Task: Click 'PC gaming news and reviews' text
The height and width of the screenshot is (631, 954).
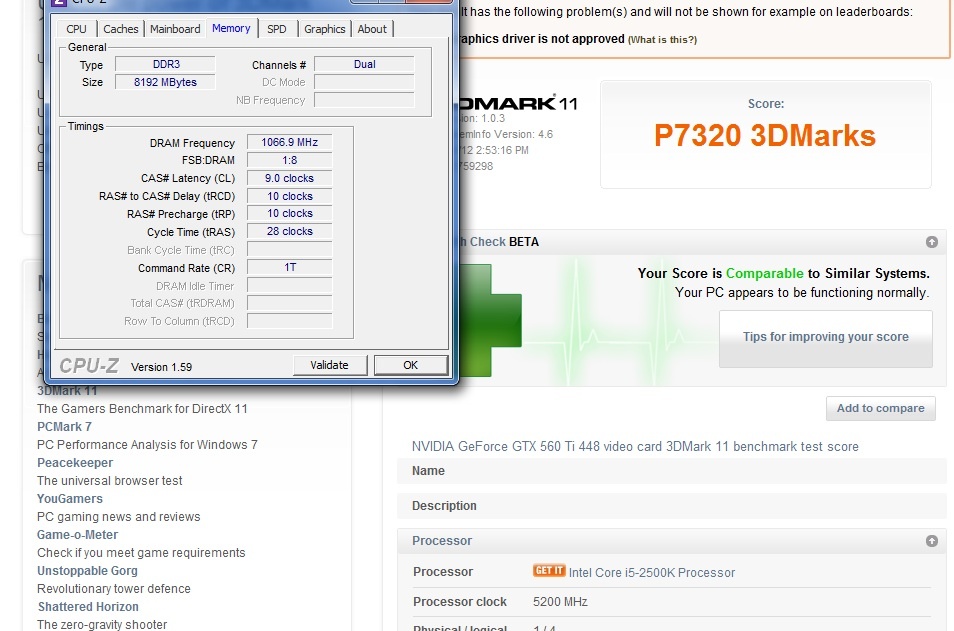Action: (119, 517)
